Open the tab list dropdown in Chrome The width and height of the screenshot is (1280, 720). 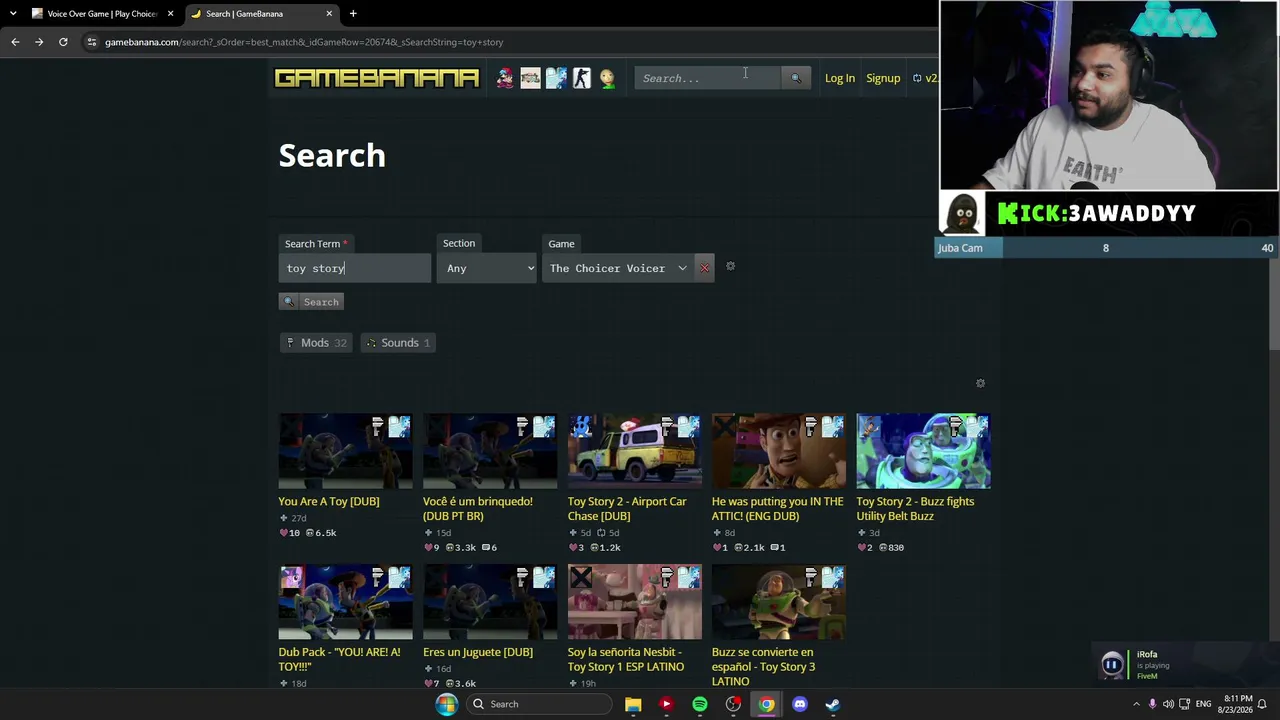(13, 14)
